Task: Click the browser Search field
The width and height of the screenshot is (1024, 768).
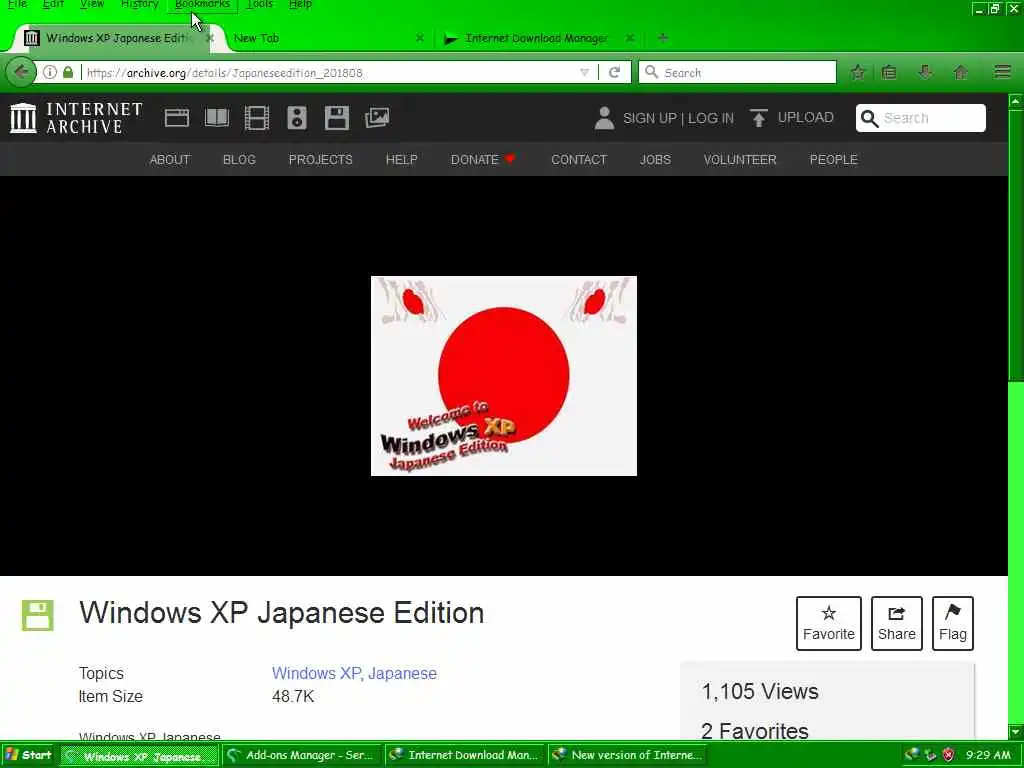Action: [x=737, y=72]
